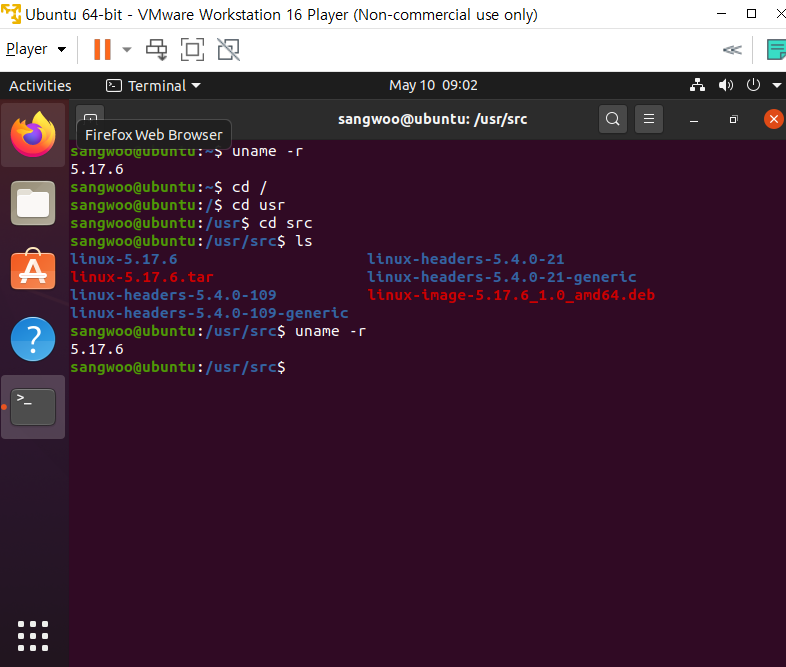This screenshot has height=667, width=786.
Task: Pause the virtual machine
Action: [102, 50]
